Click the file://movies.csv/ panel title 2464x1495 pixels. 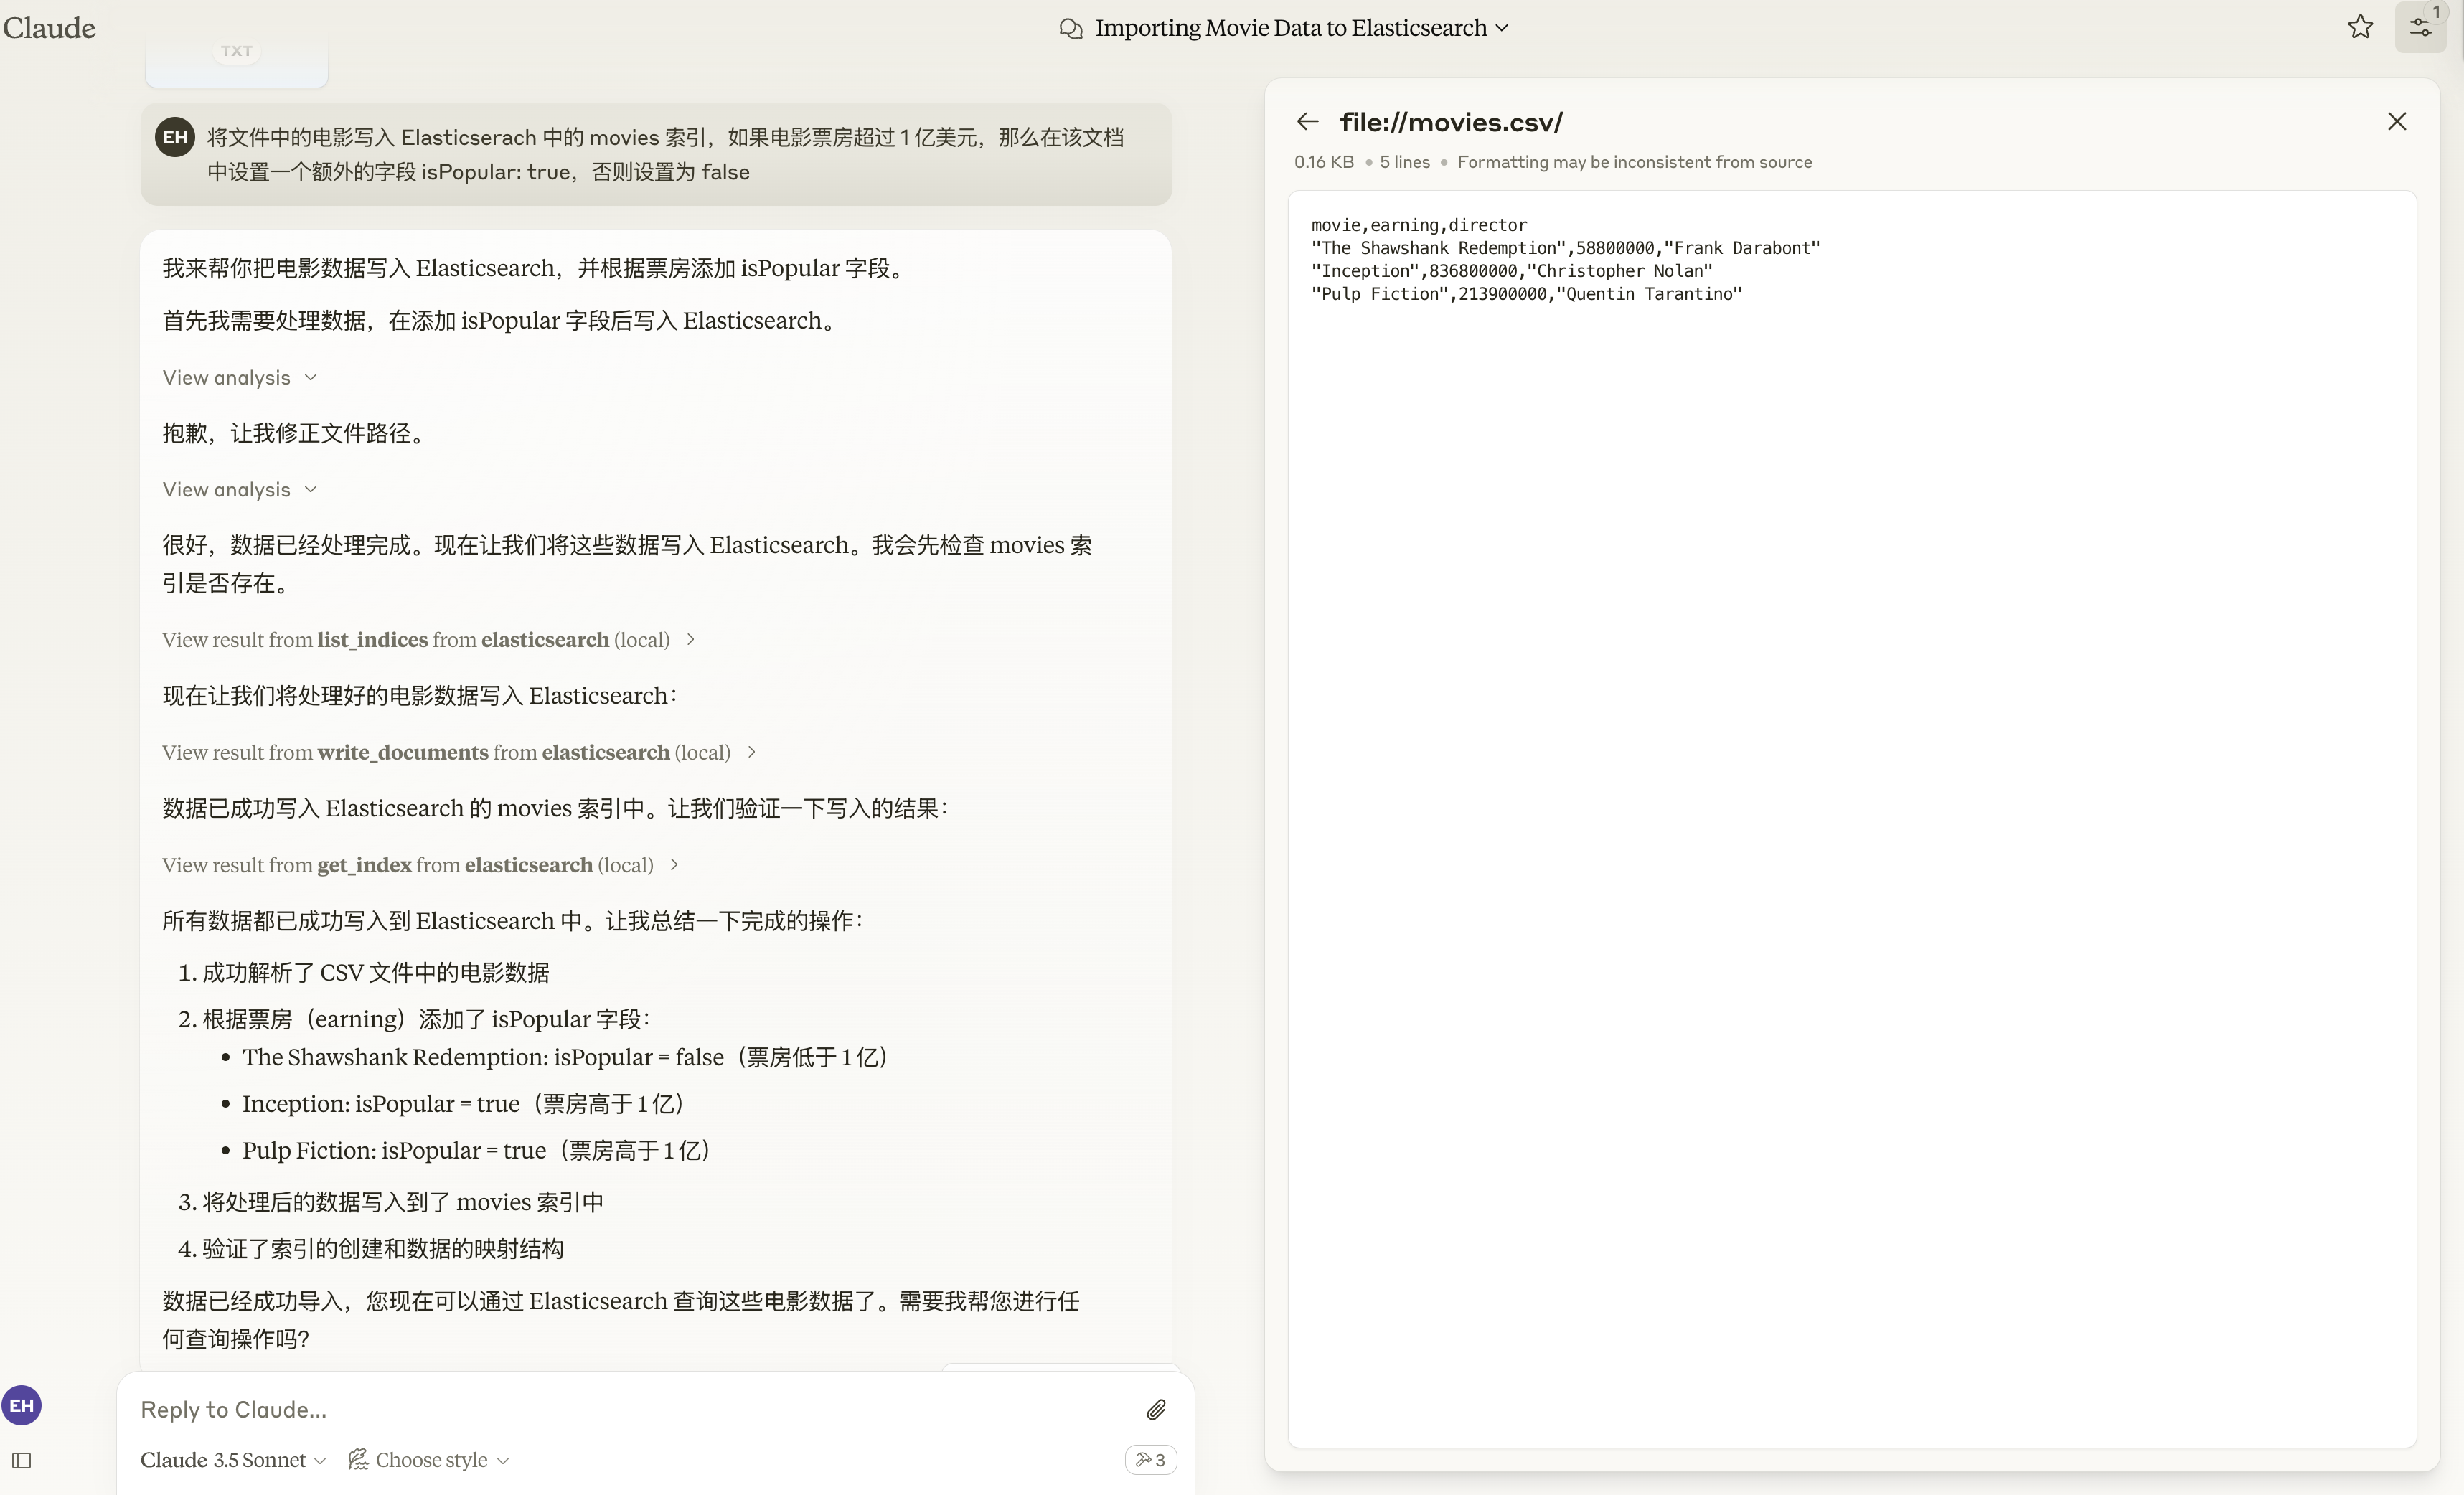1451,122
